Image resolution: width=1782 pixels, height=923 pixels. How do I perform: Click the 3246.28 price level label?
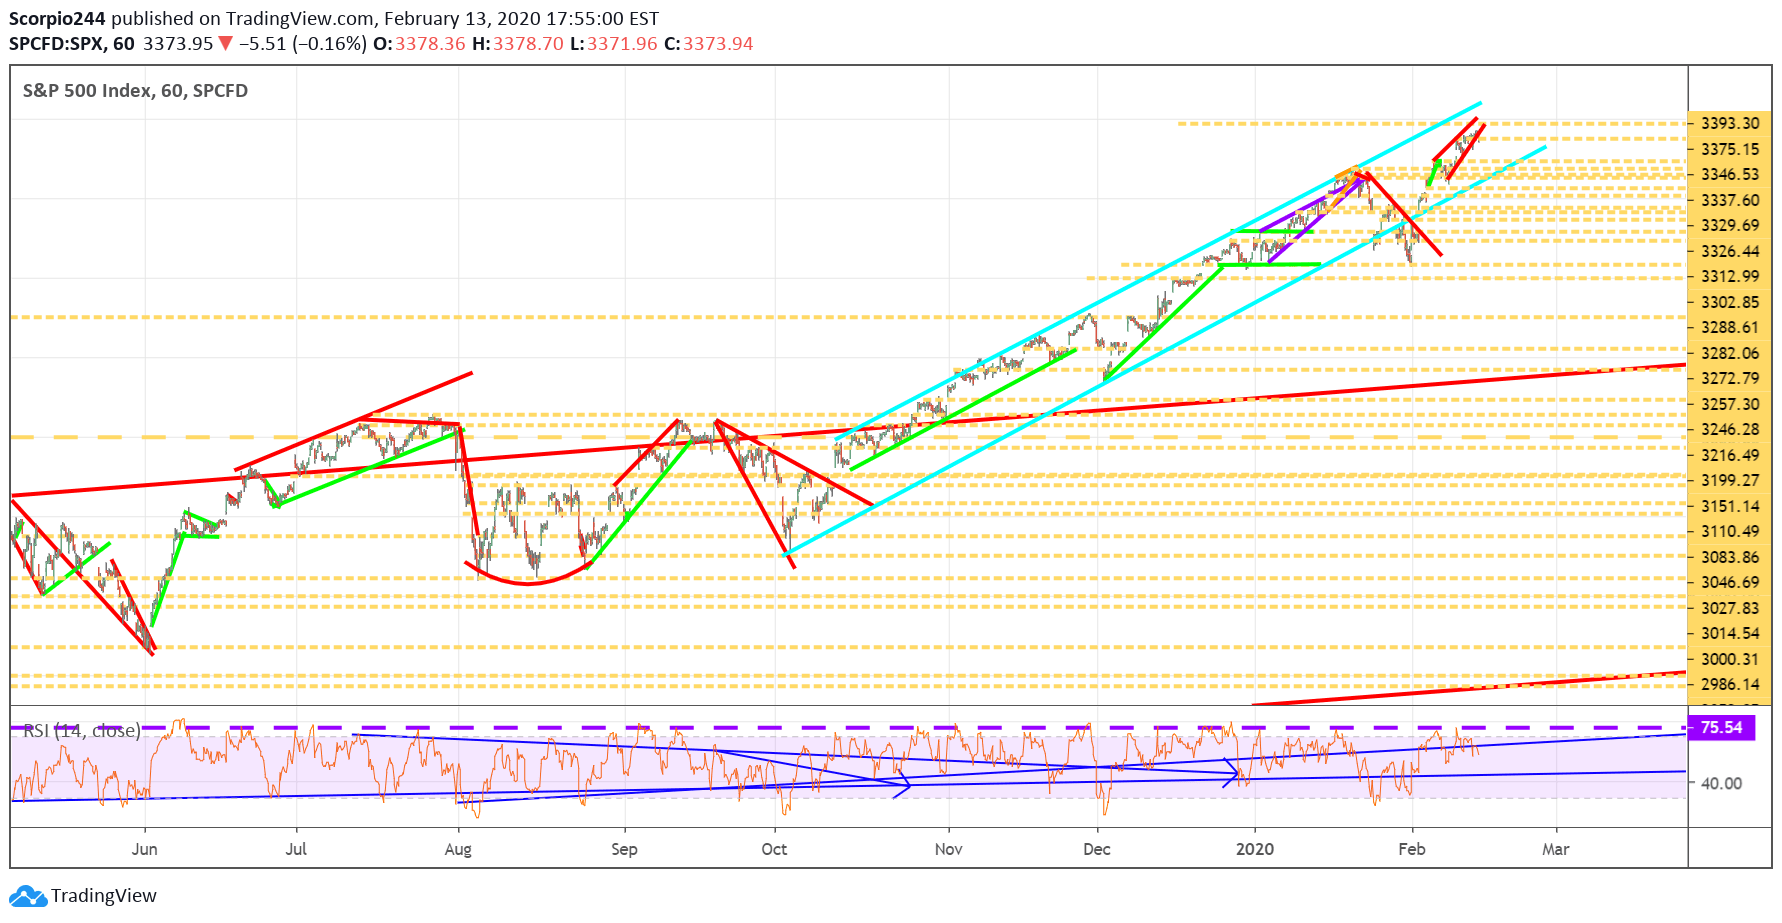pyautogui.click(x=1730, y=430)
